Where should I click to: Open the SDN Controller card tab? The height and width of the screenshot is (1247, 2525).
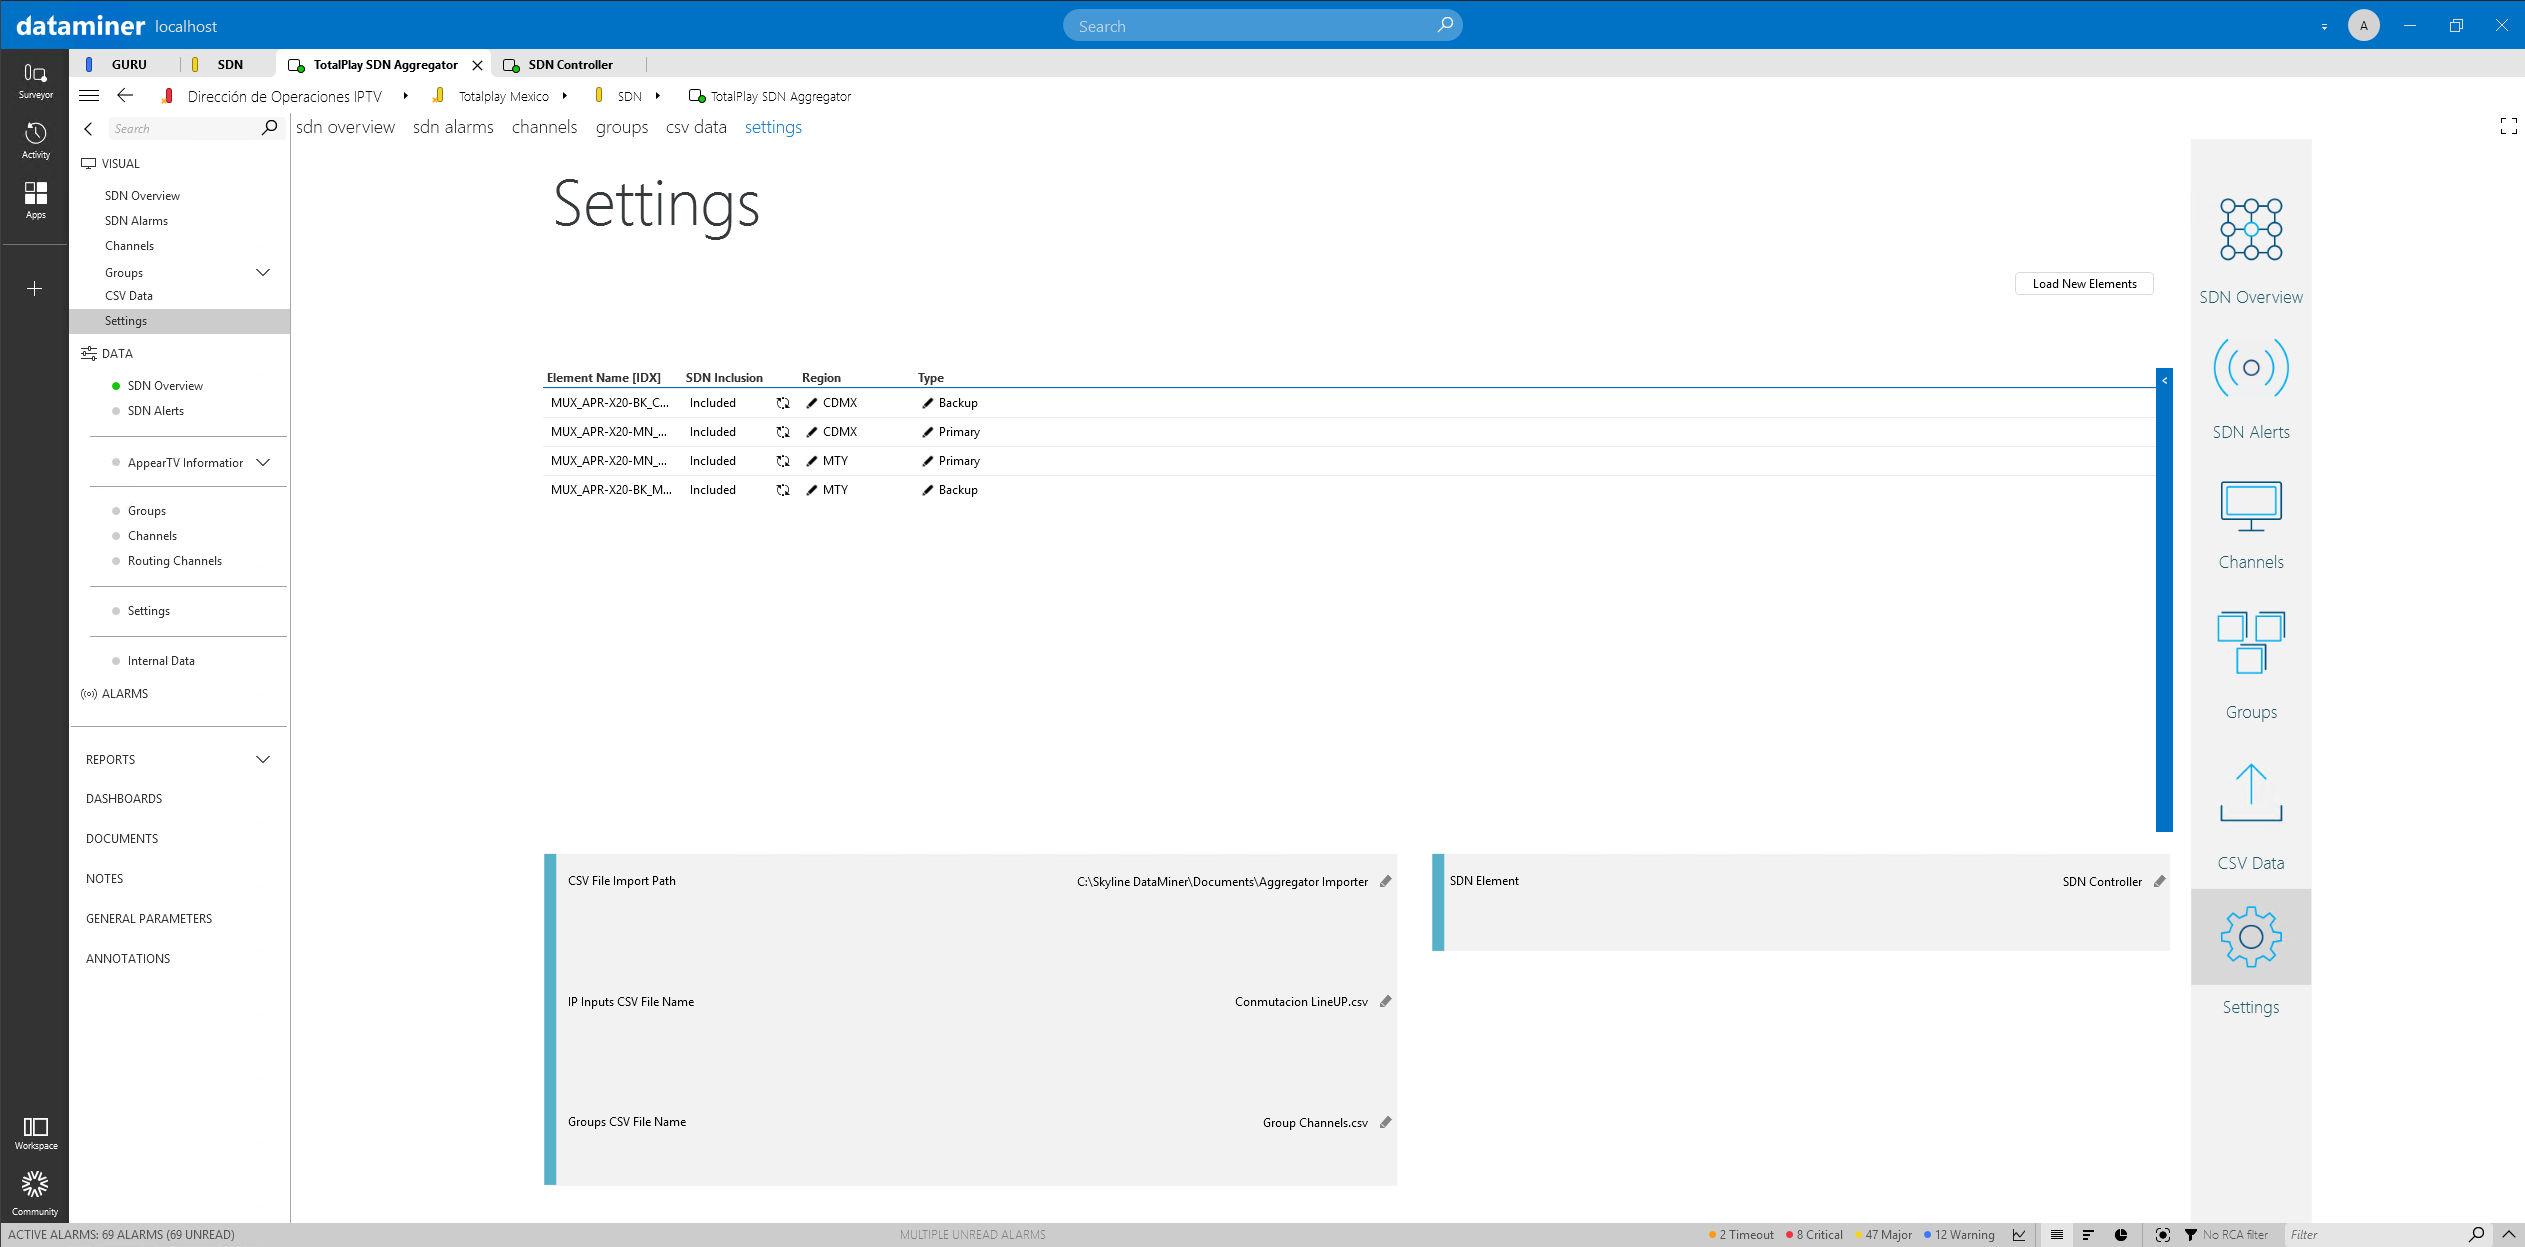[x=570, y=64]
